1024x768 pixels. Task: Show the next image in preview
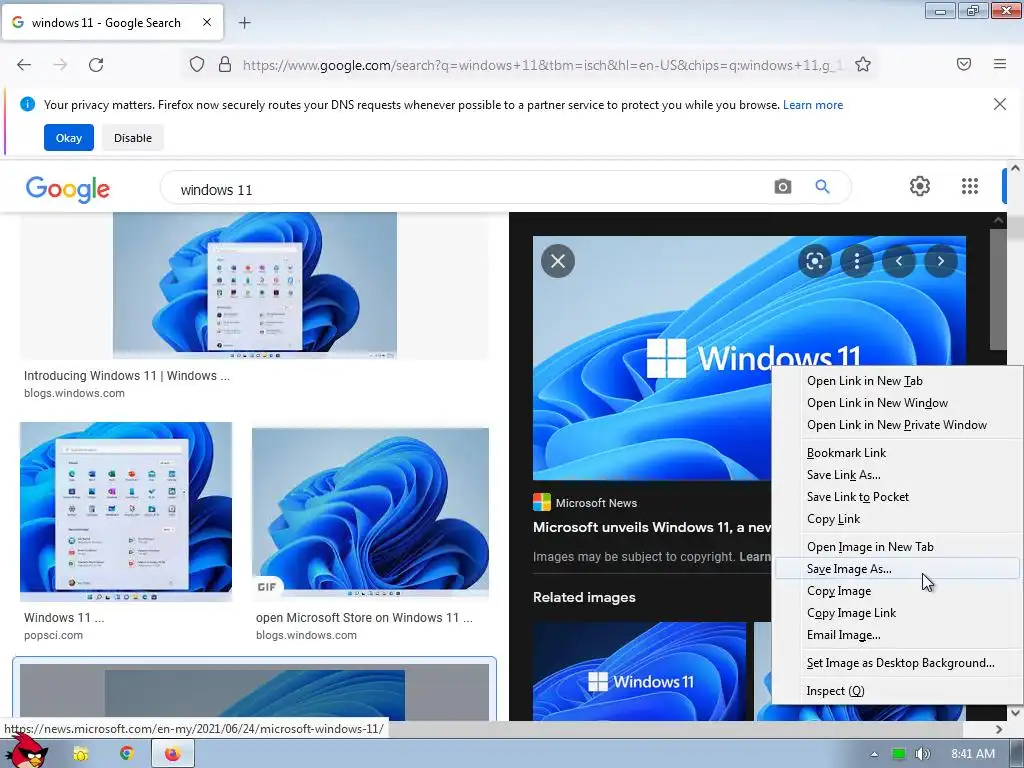940,261
